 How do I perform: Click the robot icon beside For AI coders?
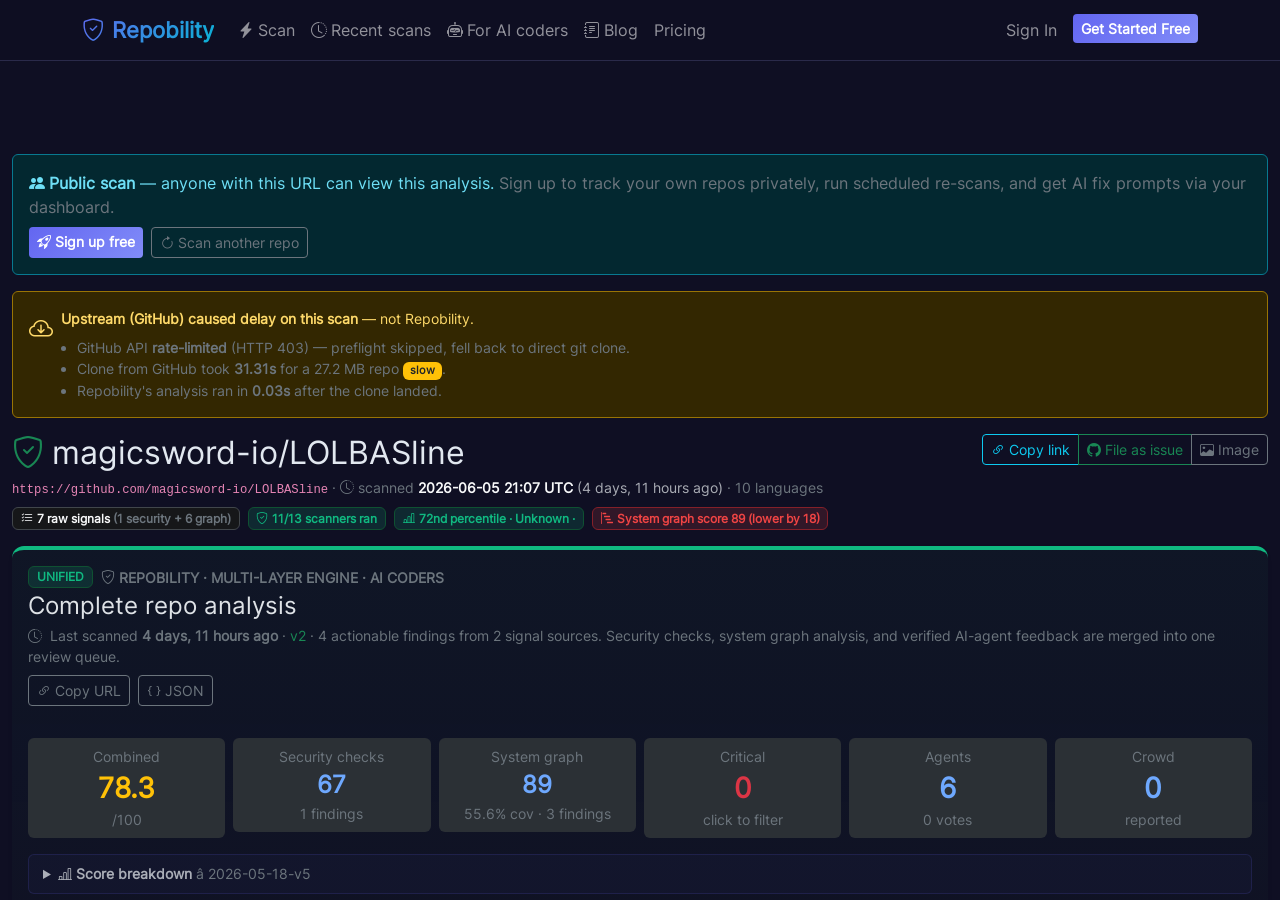[x=454, y=30]
